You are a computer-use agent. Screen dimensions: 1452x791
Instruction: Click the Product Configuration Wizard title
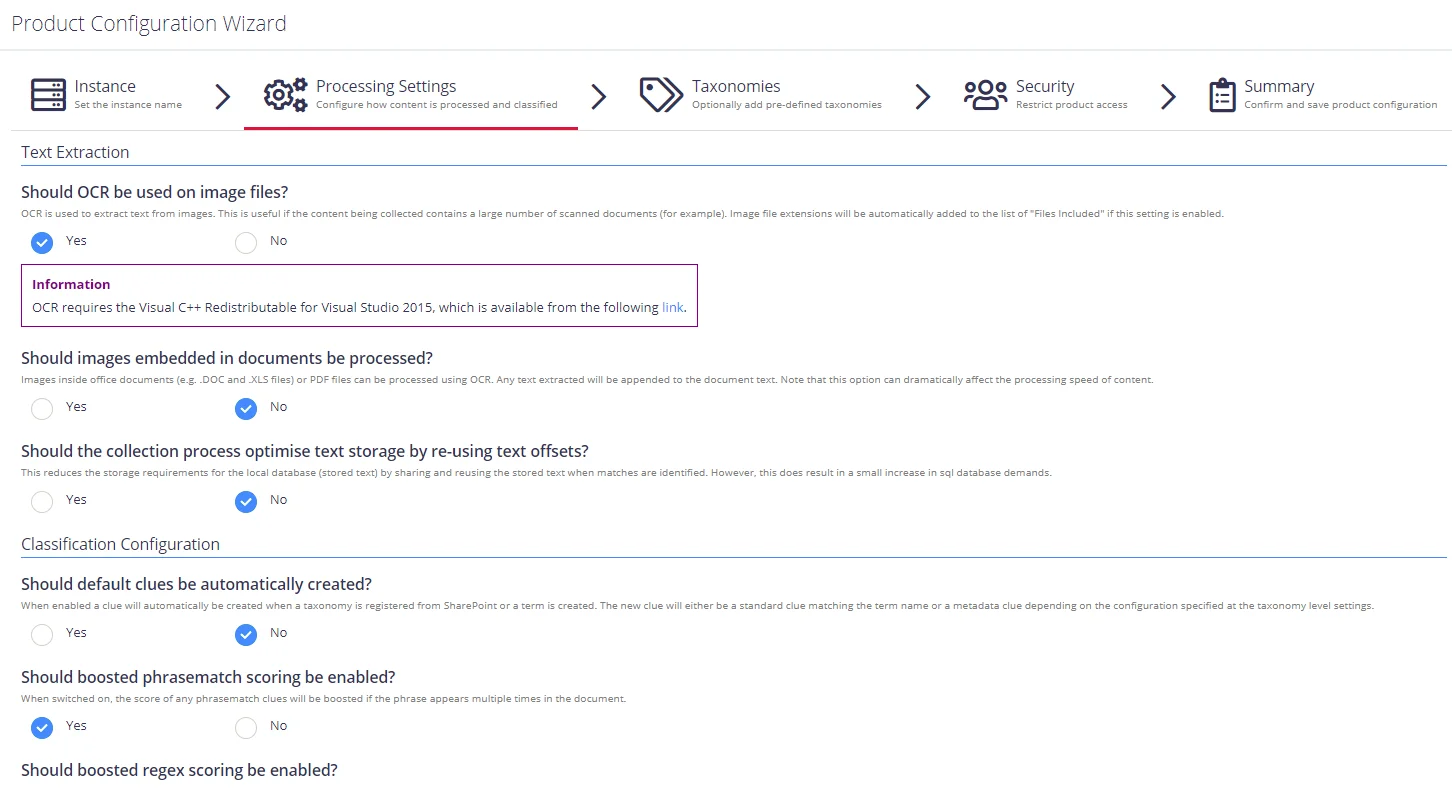149,23
